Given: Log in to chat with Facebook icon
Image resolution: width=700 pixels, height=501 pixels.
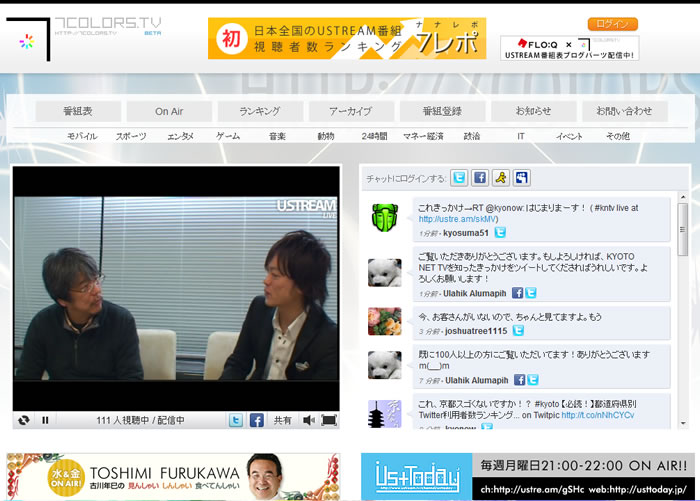Looking at the screenshot, I should (x=480, y=178).
